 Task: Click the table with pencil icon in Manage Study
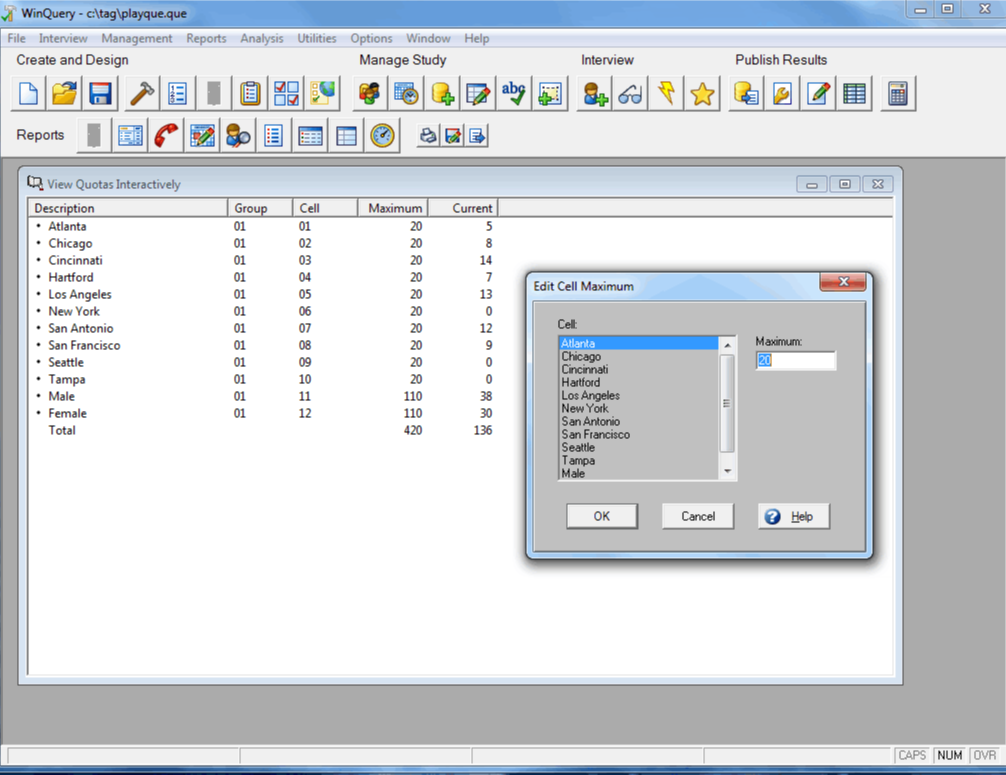478,94
